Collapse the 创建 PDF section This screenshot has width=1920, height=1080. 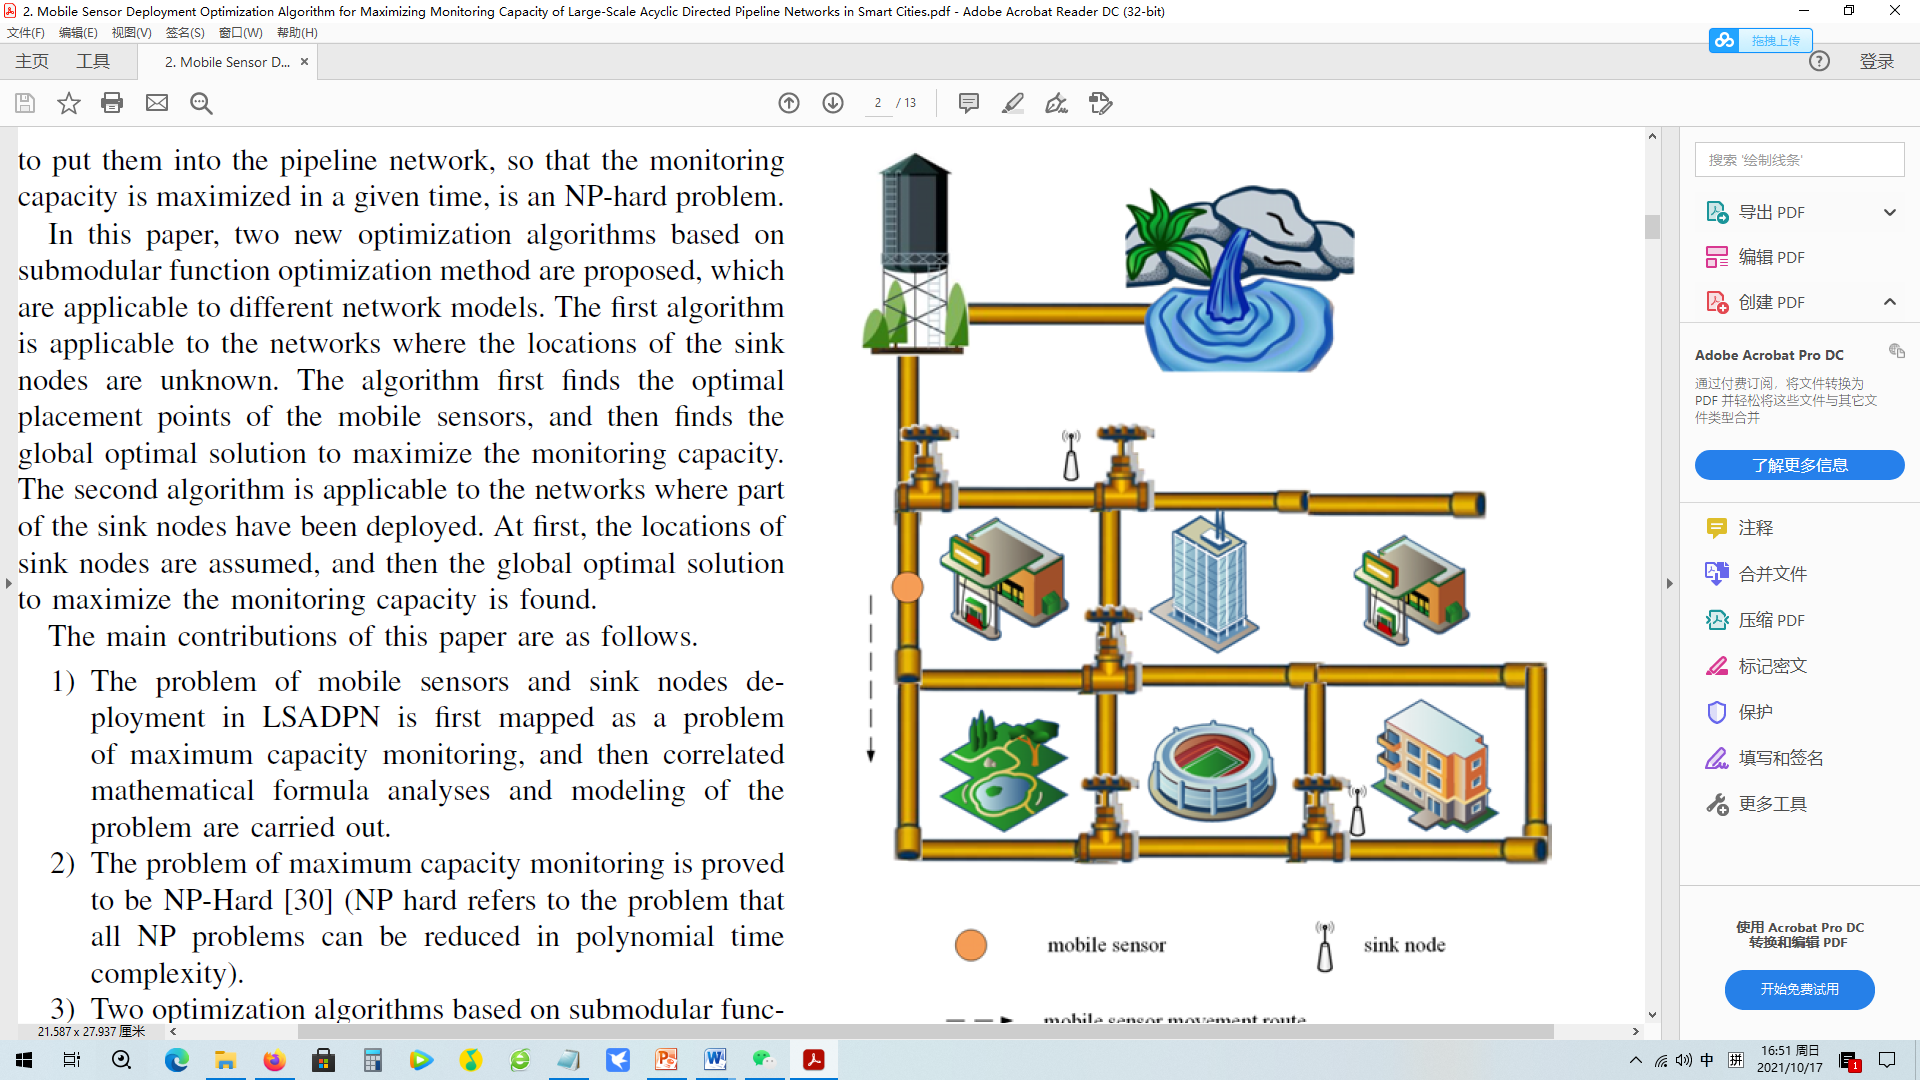[1889, 302]
